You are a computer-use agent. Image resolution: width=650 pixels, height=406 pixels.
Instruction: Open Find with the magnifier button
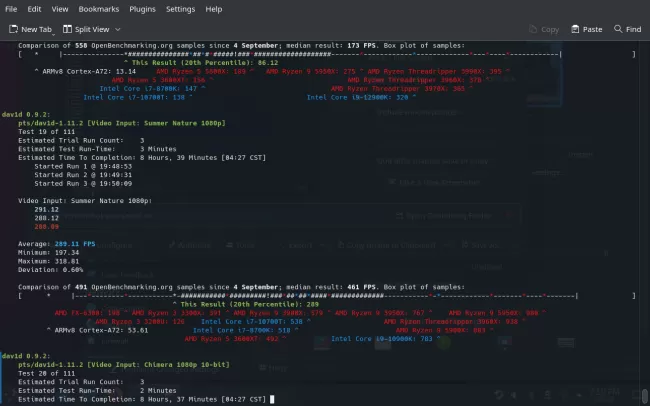click(x=628, y=29)
